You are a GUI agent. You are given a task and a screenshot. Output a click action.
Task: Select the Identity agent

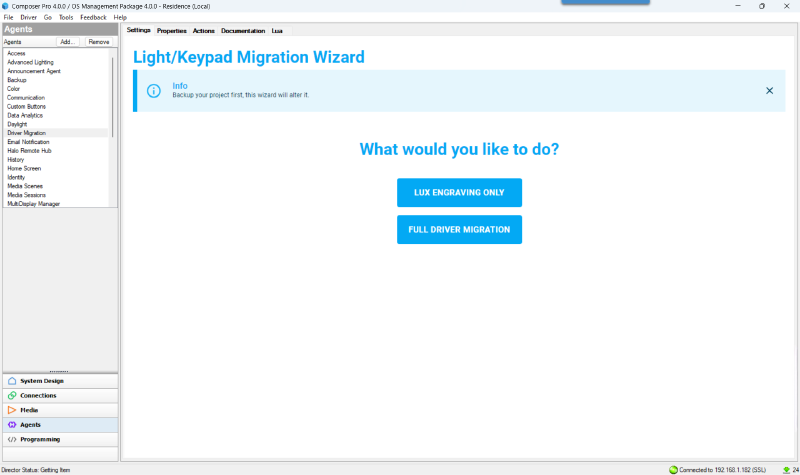point(16,177)
